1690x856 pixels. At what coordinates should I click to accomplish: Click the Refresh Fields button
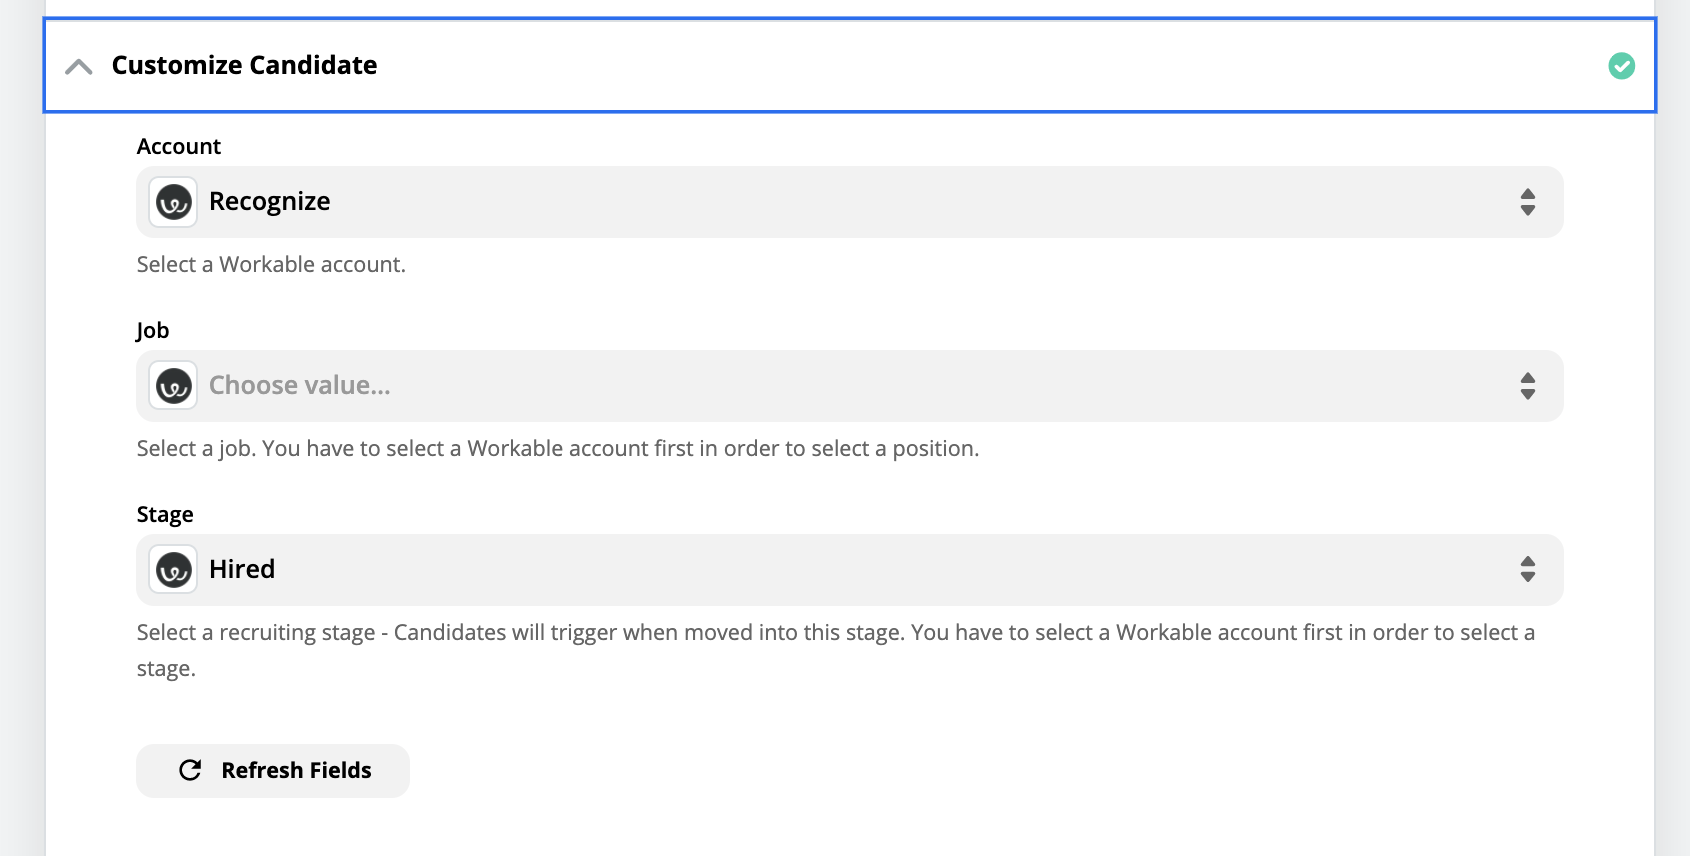pyautogui.click(x=272, y=770)
